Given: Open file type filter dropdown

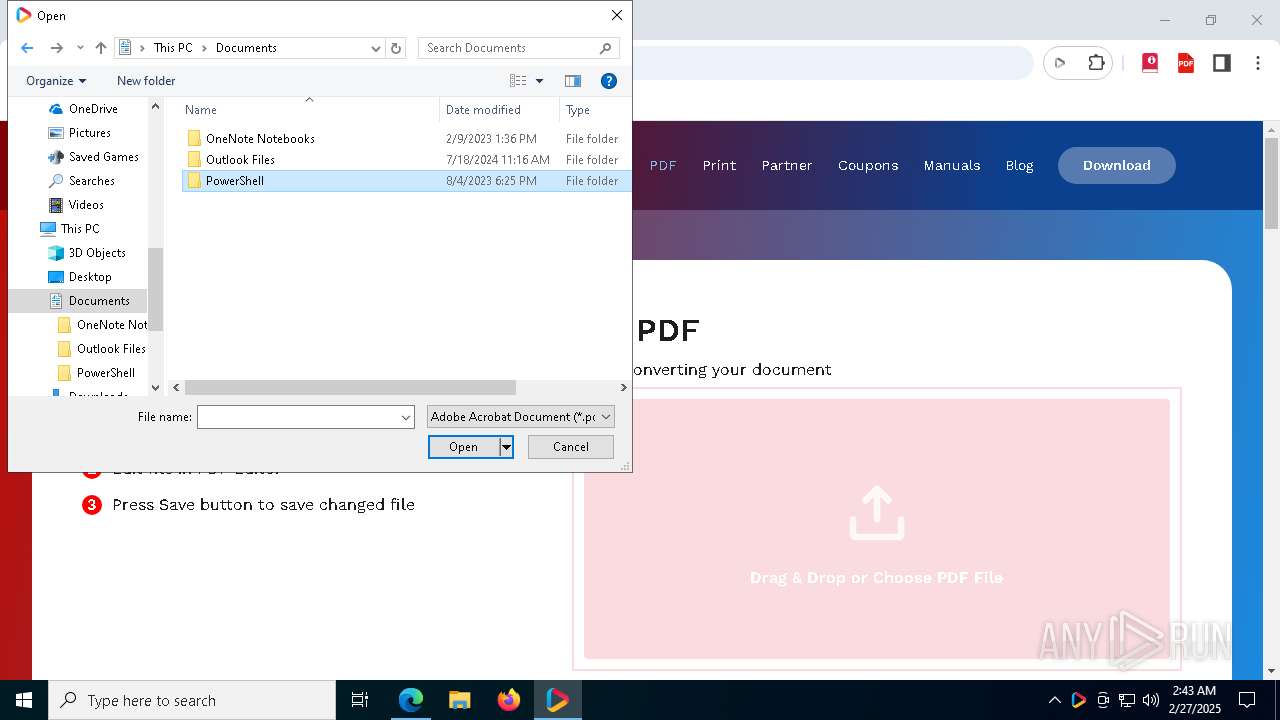Looking at the screenshot, I should (520, 417).
